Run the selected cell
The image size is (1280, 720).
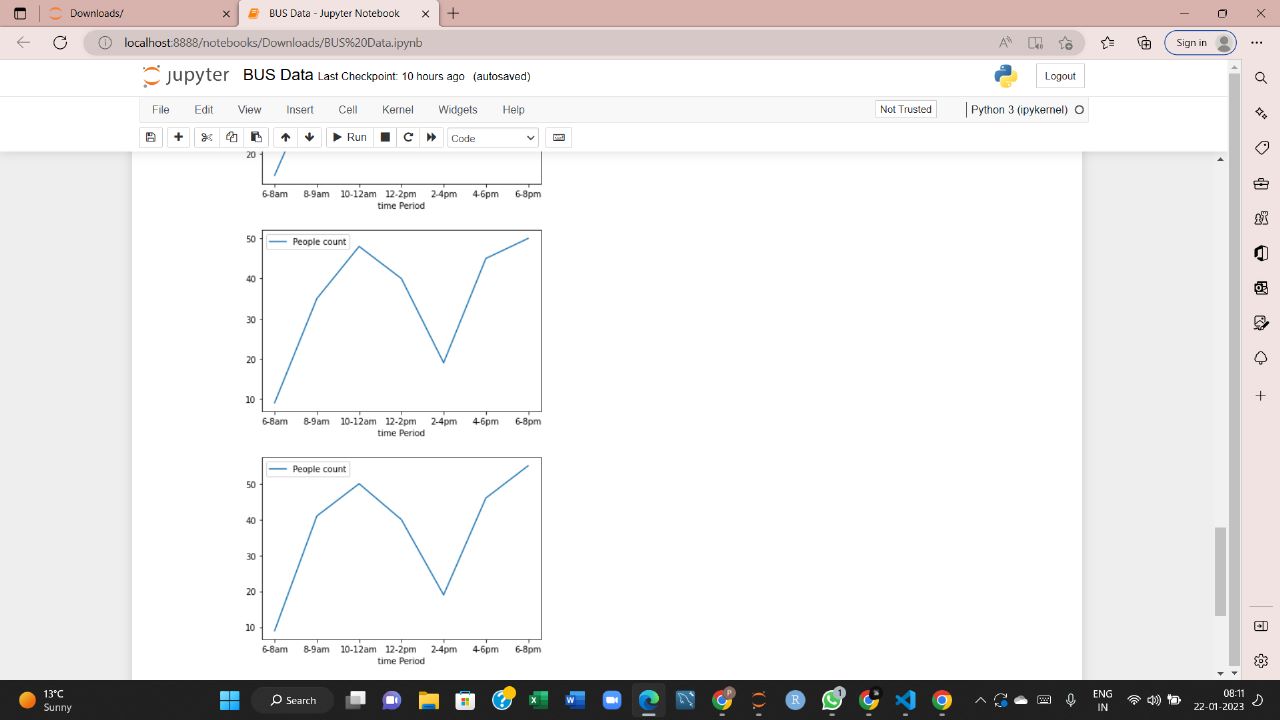click(x=350, y=137)
